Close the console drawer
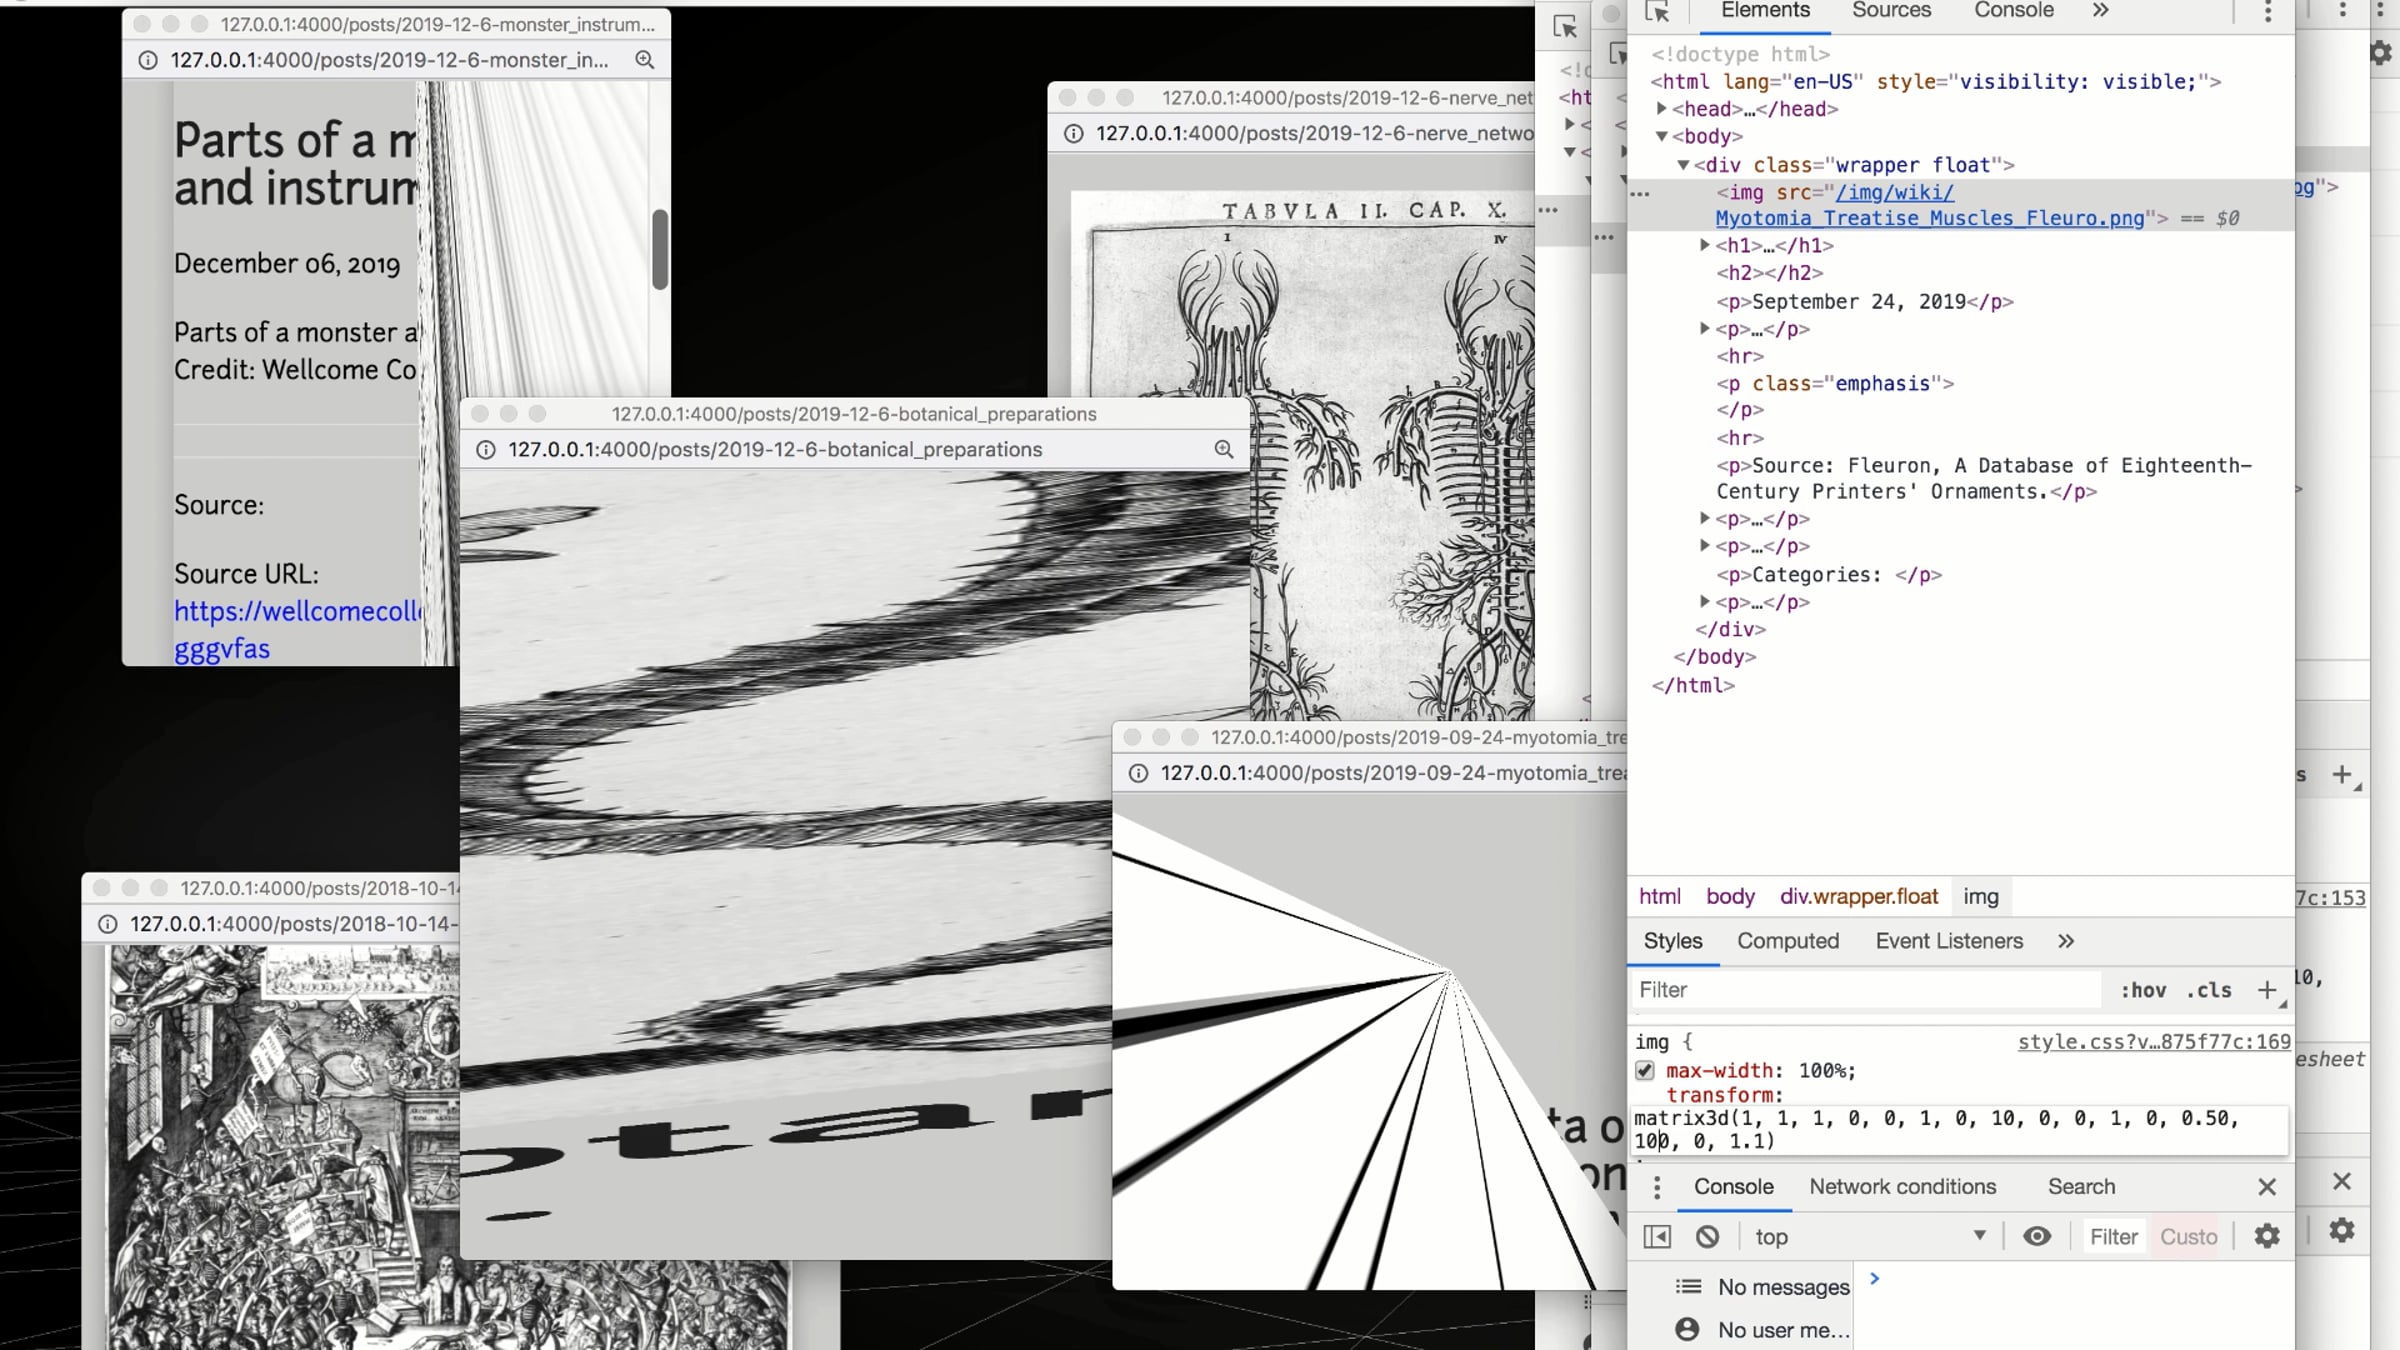This screenshot has height=1350, width=2400. point(2266,1187)
